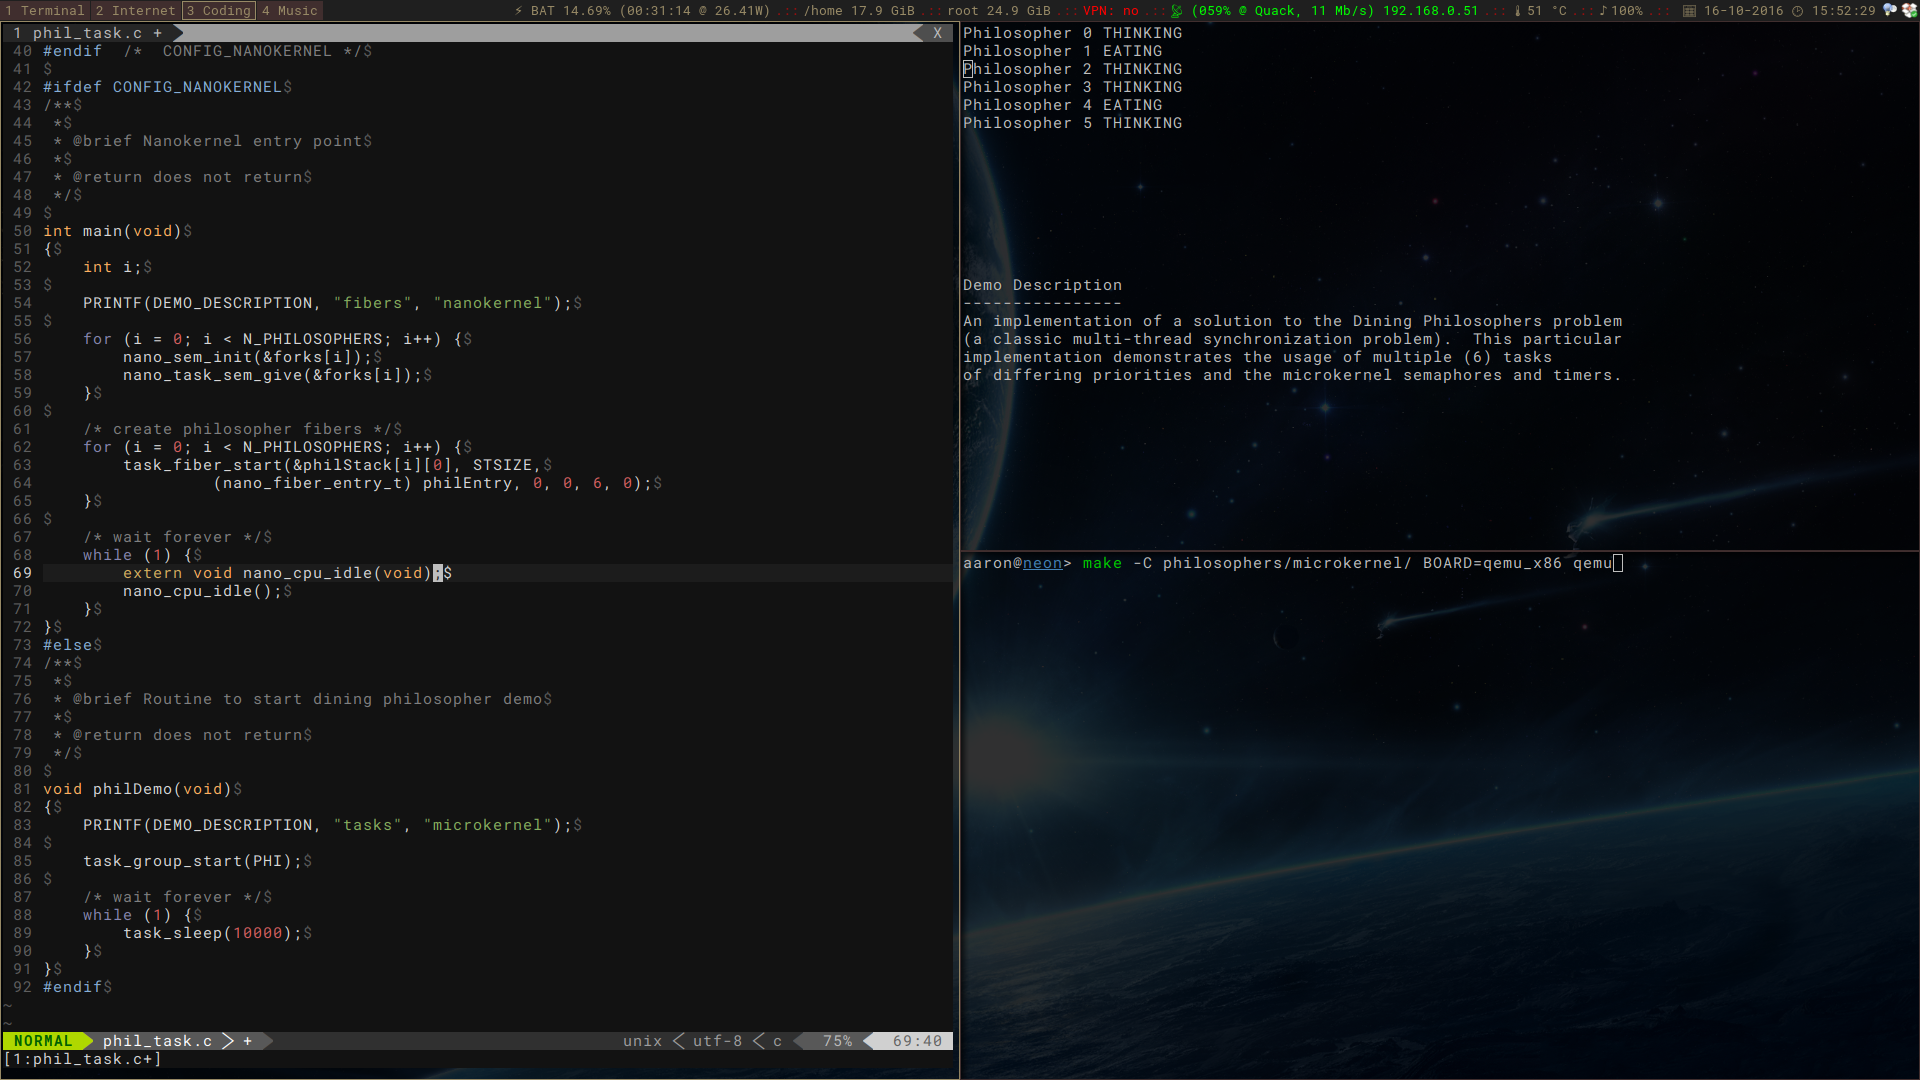Click the 'neon' hostname link in the terminal
The width and height of the screenshot is (1920, 1080).
1041,563
